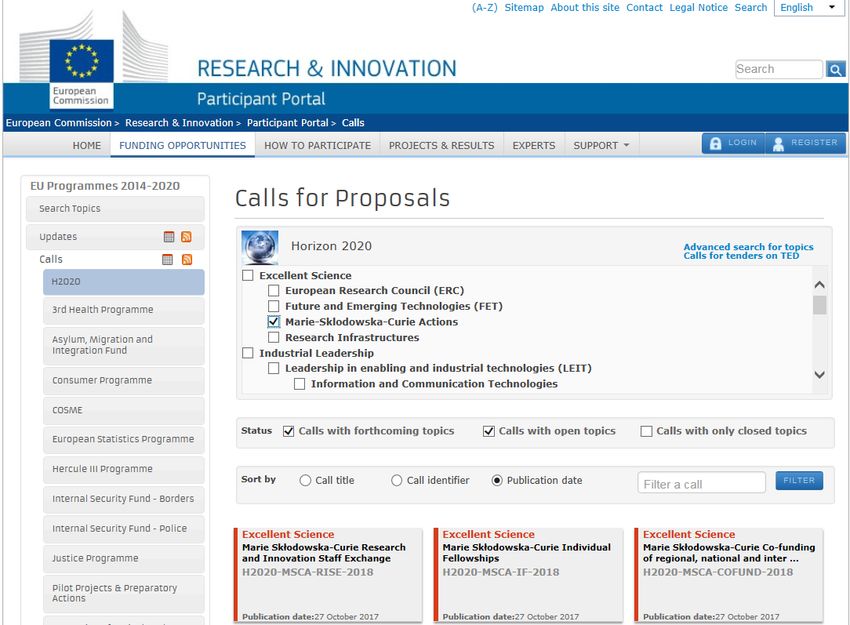Enable Calls with only closed topics
The height and width of the screenshot is (625, 850).
click(x=646, y=431)
